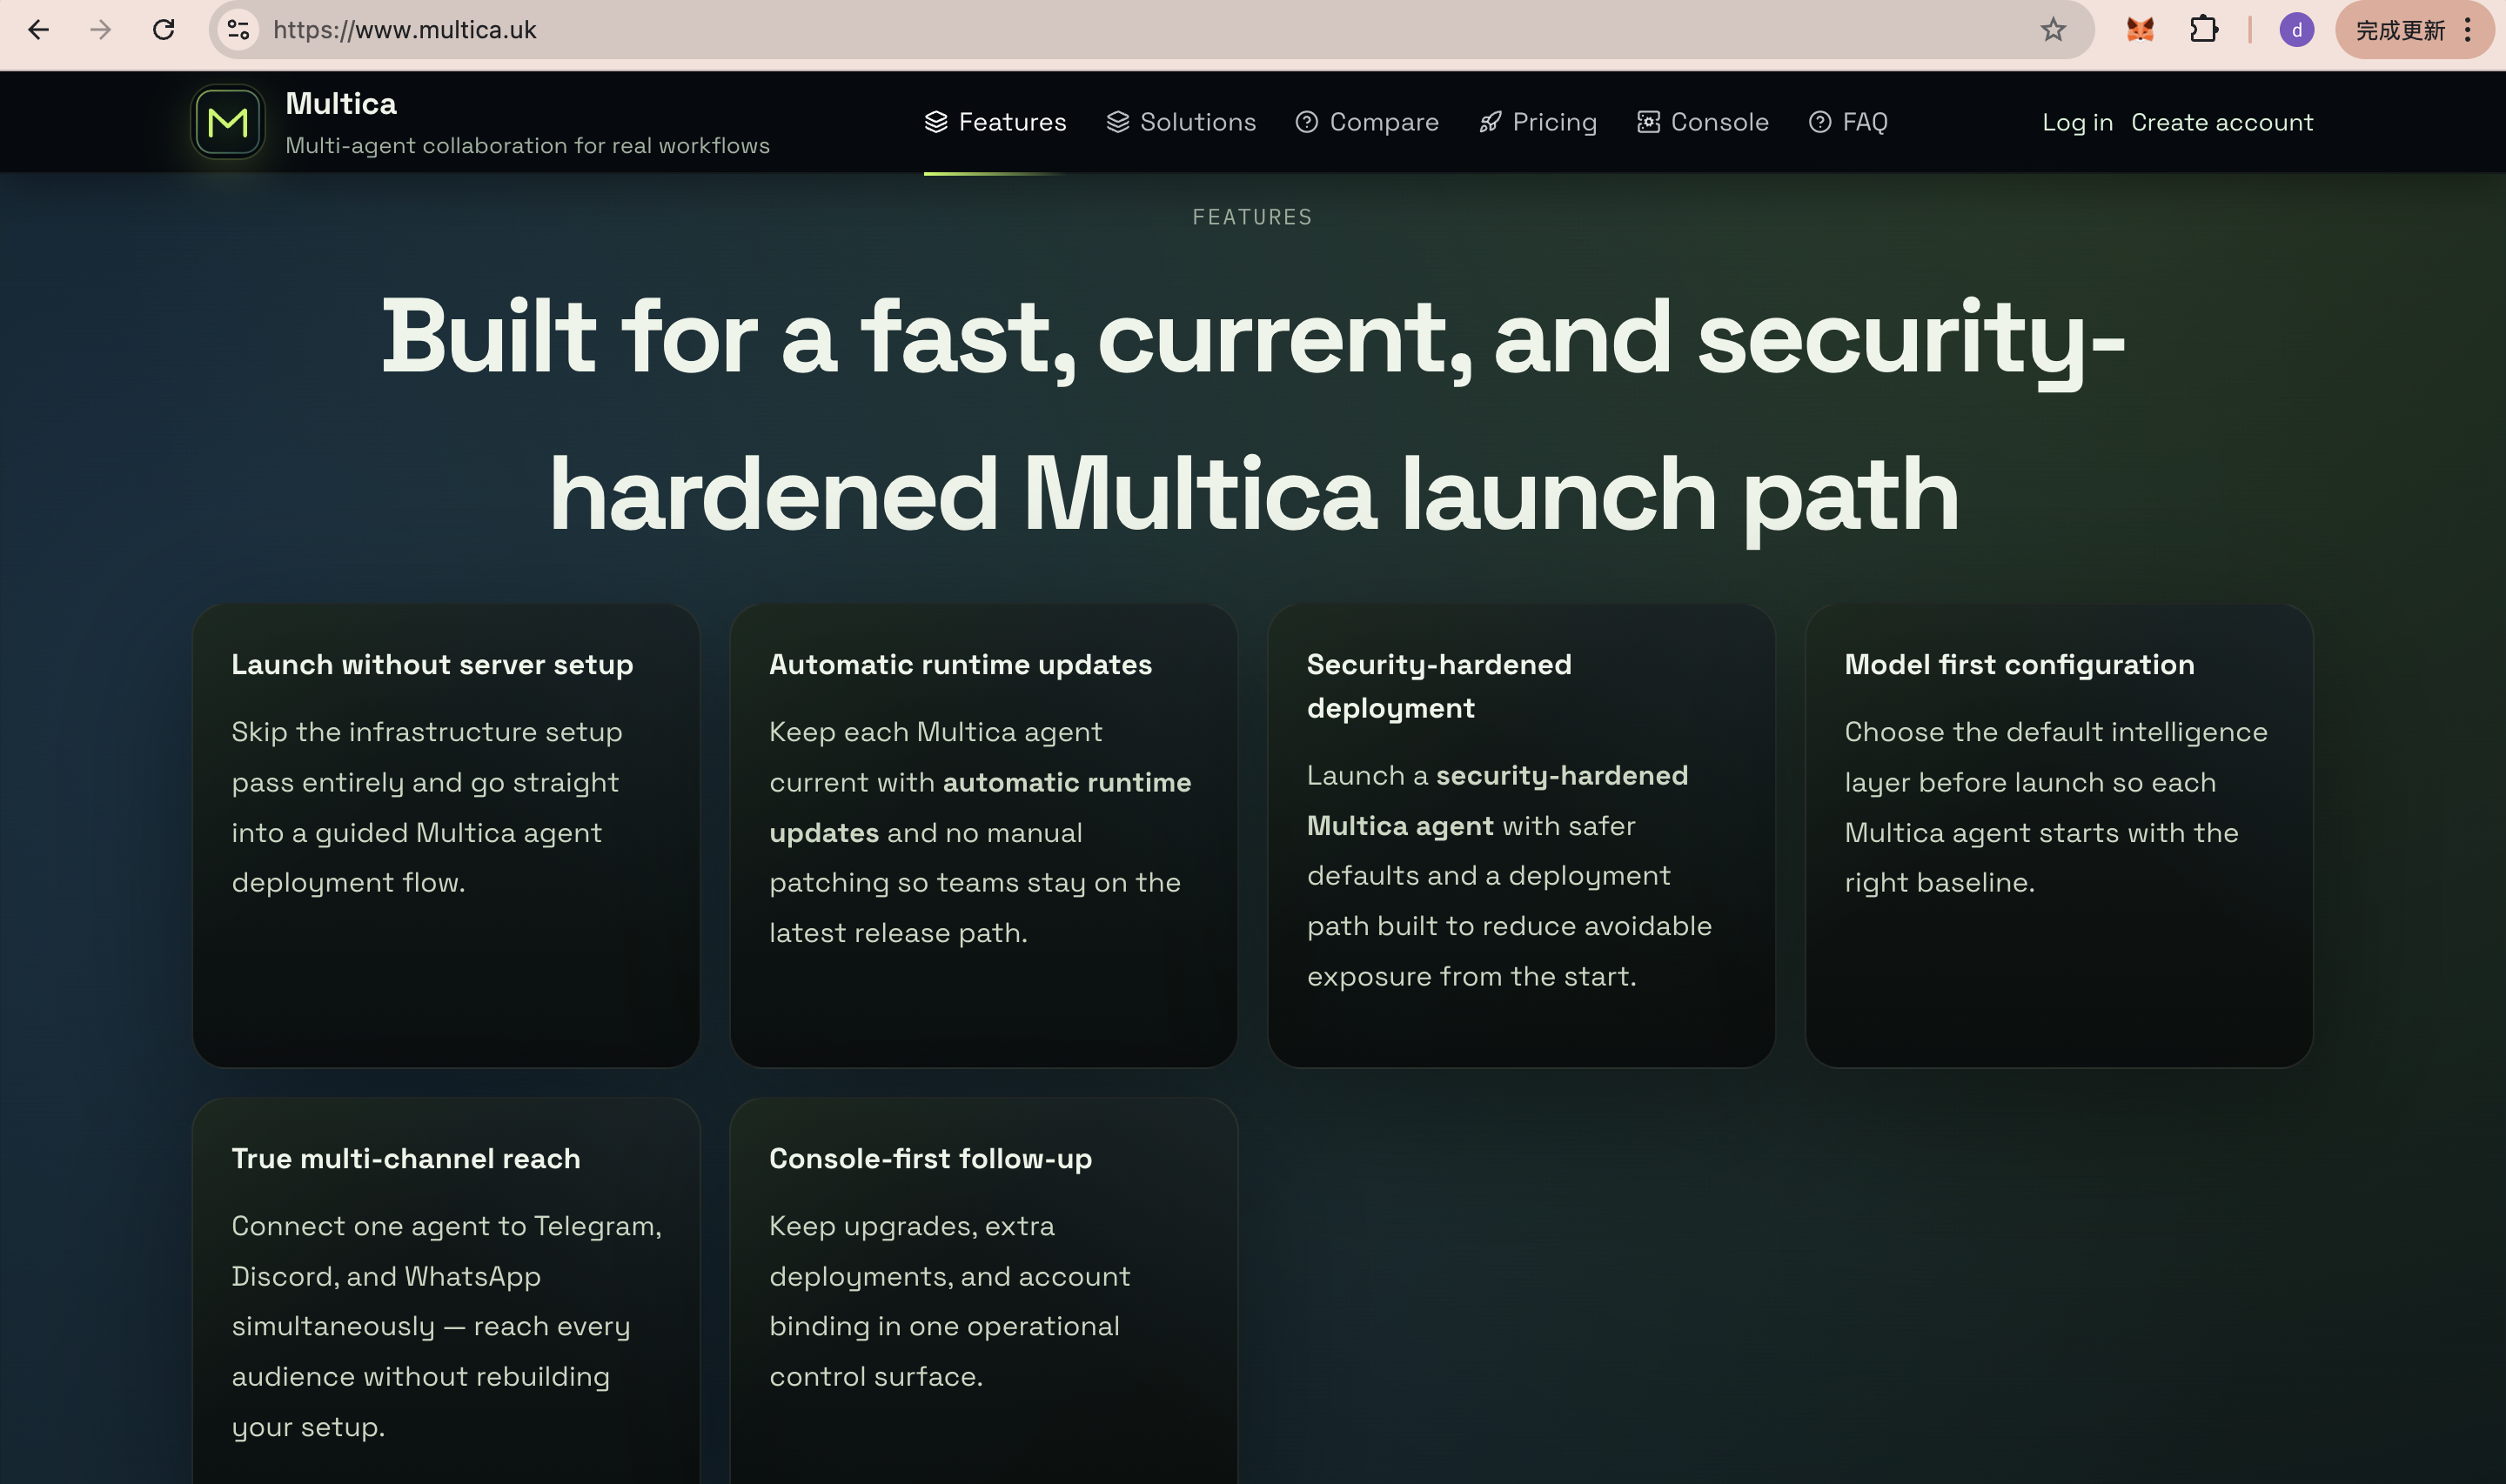
Task: Click the 'Keep each Multica agent' description
Action: [x=980, y=832]
